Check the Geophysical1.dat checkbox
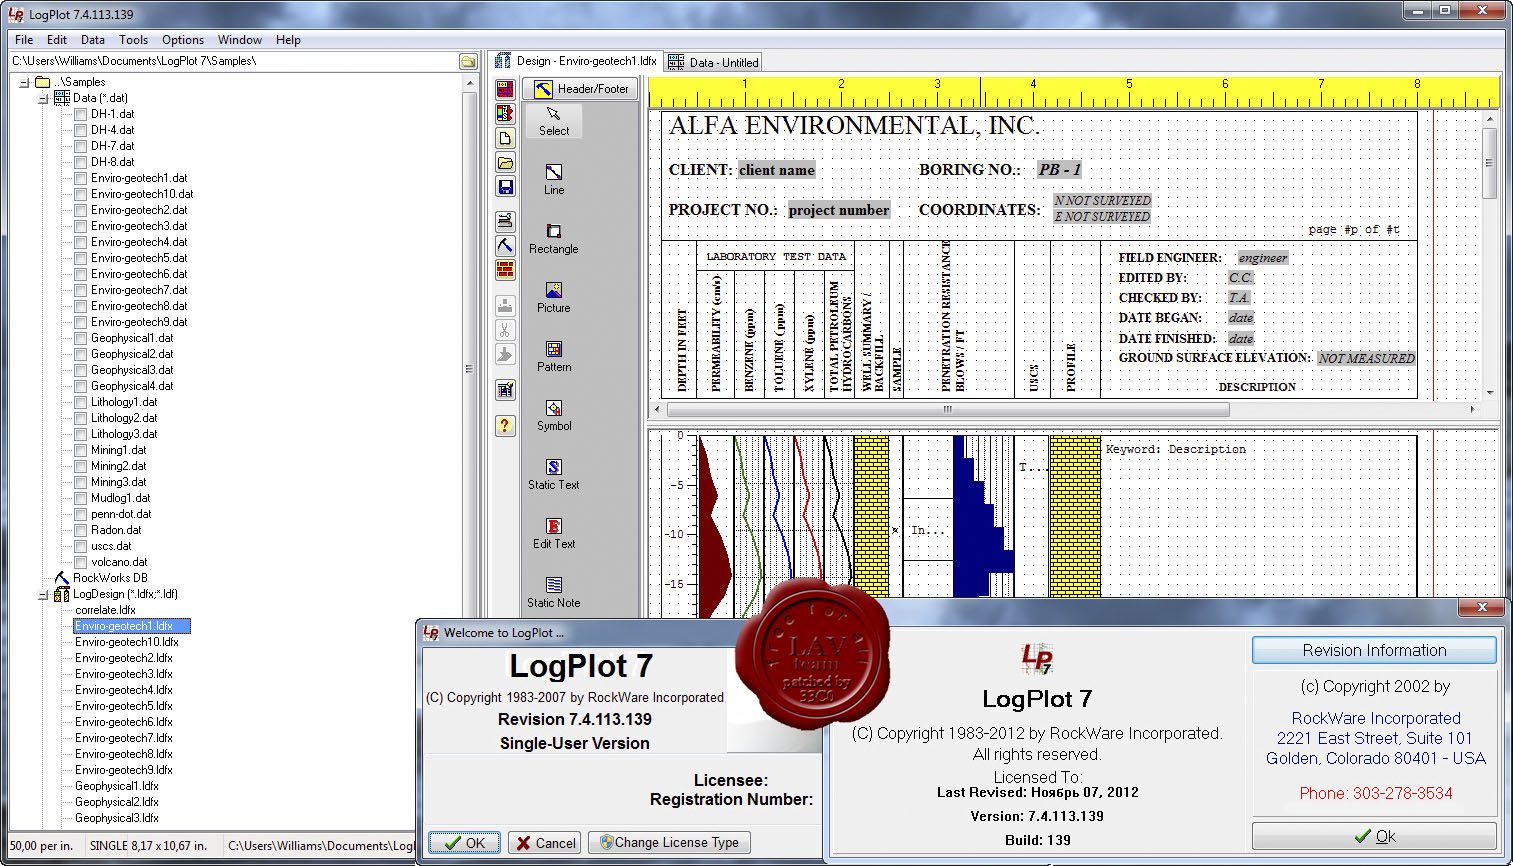The height and width of the screenshot is (866, 1513). coord(81,338)
